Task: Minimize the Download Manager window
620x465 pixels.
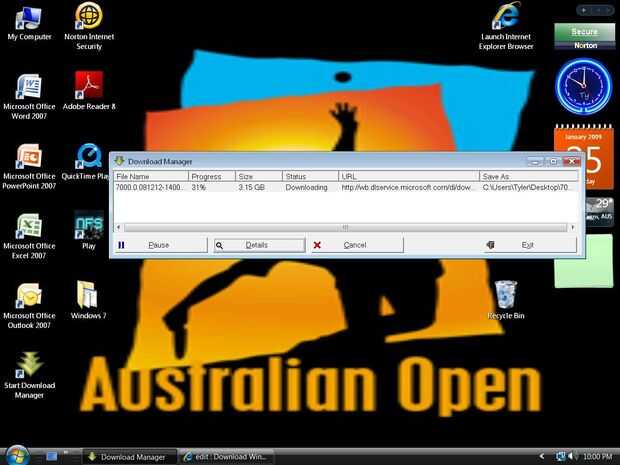Action: pyautogui.click(x=535, y=161)
